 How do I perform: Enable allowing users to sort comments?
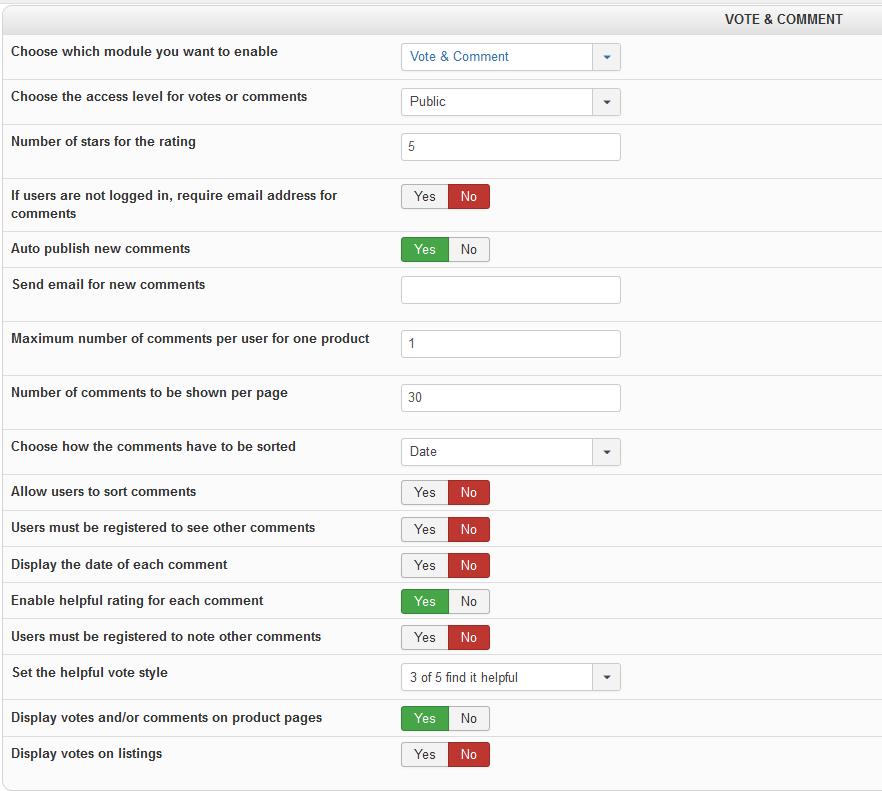tap(425, 493)
